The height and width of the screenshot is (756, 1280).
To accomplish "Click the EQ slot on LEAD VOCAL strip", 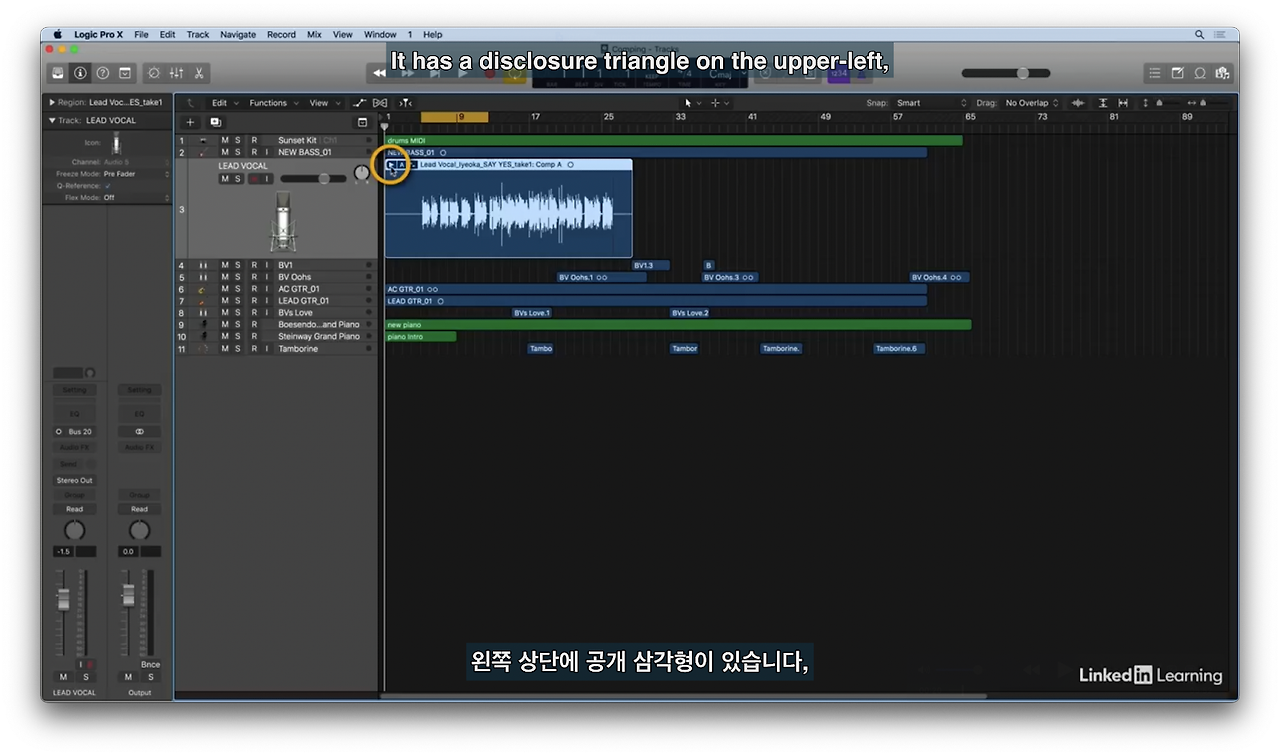I will click(x=75, y=414).
